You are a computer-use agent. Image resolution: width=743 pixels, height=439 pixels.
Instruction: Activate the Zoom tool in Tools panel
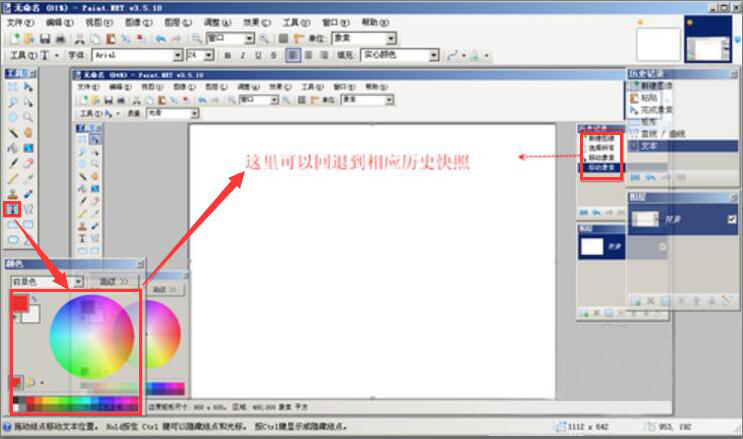(28, 117)
